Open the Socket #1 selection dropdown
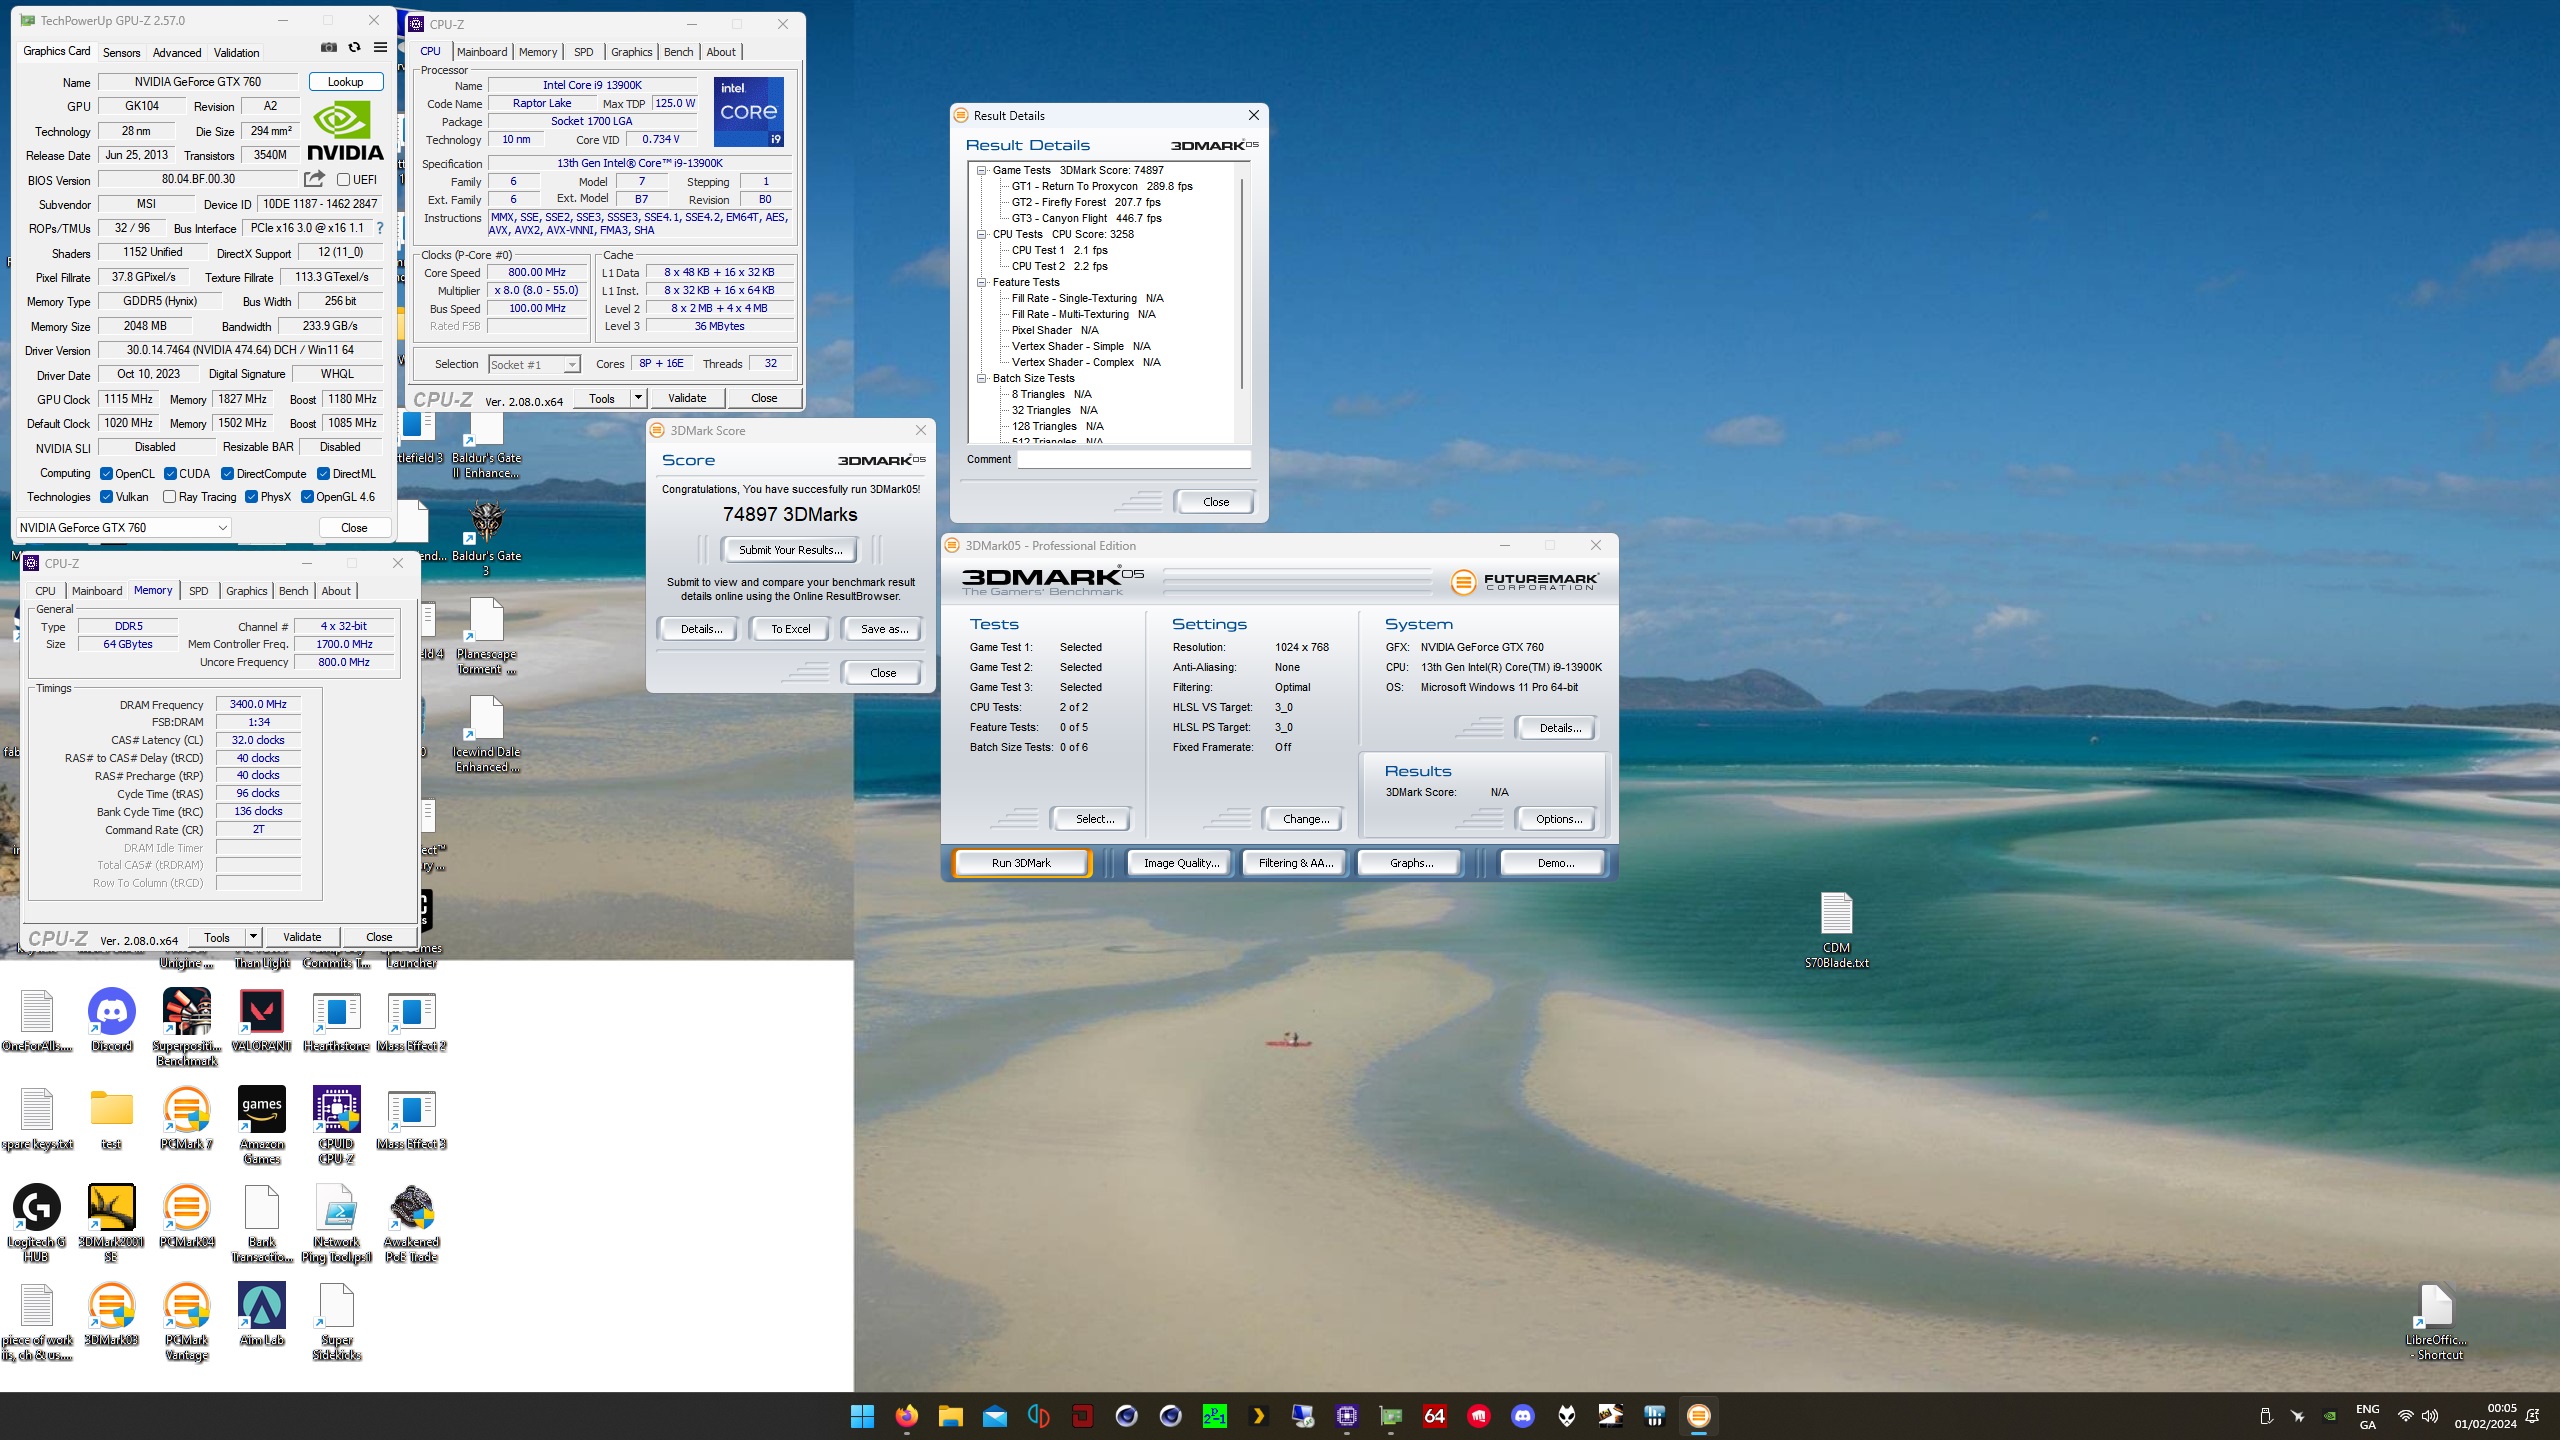The image size is (2560, 1440). point(533,364)
